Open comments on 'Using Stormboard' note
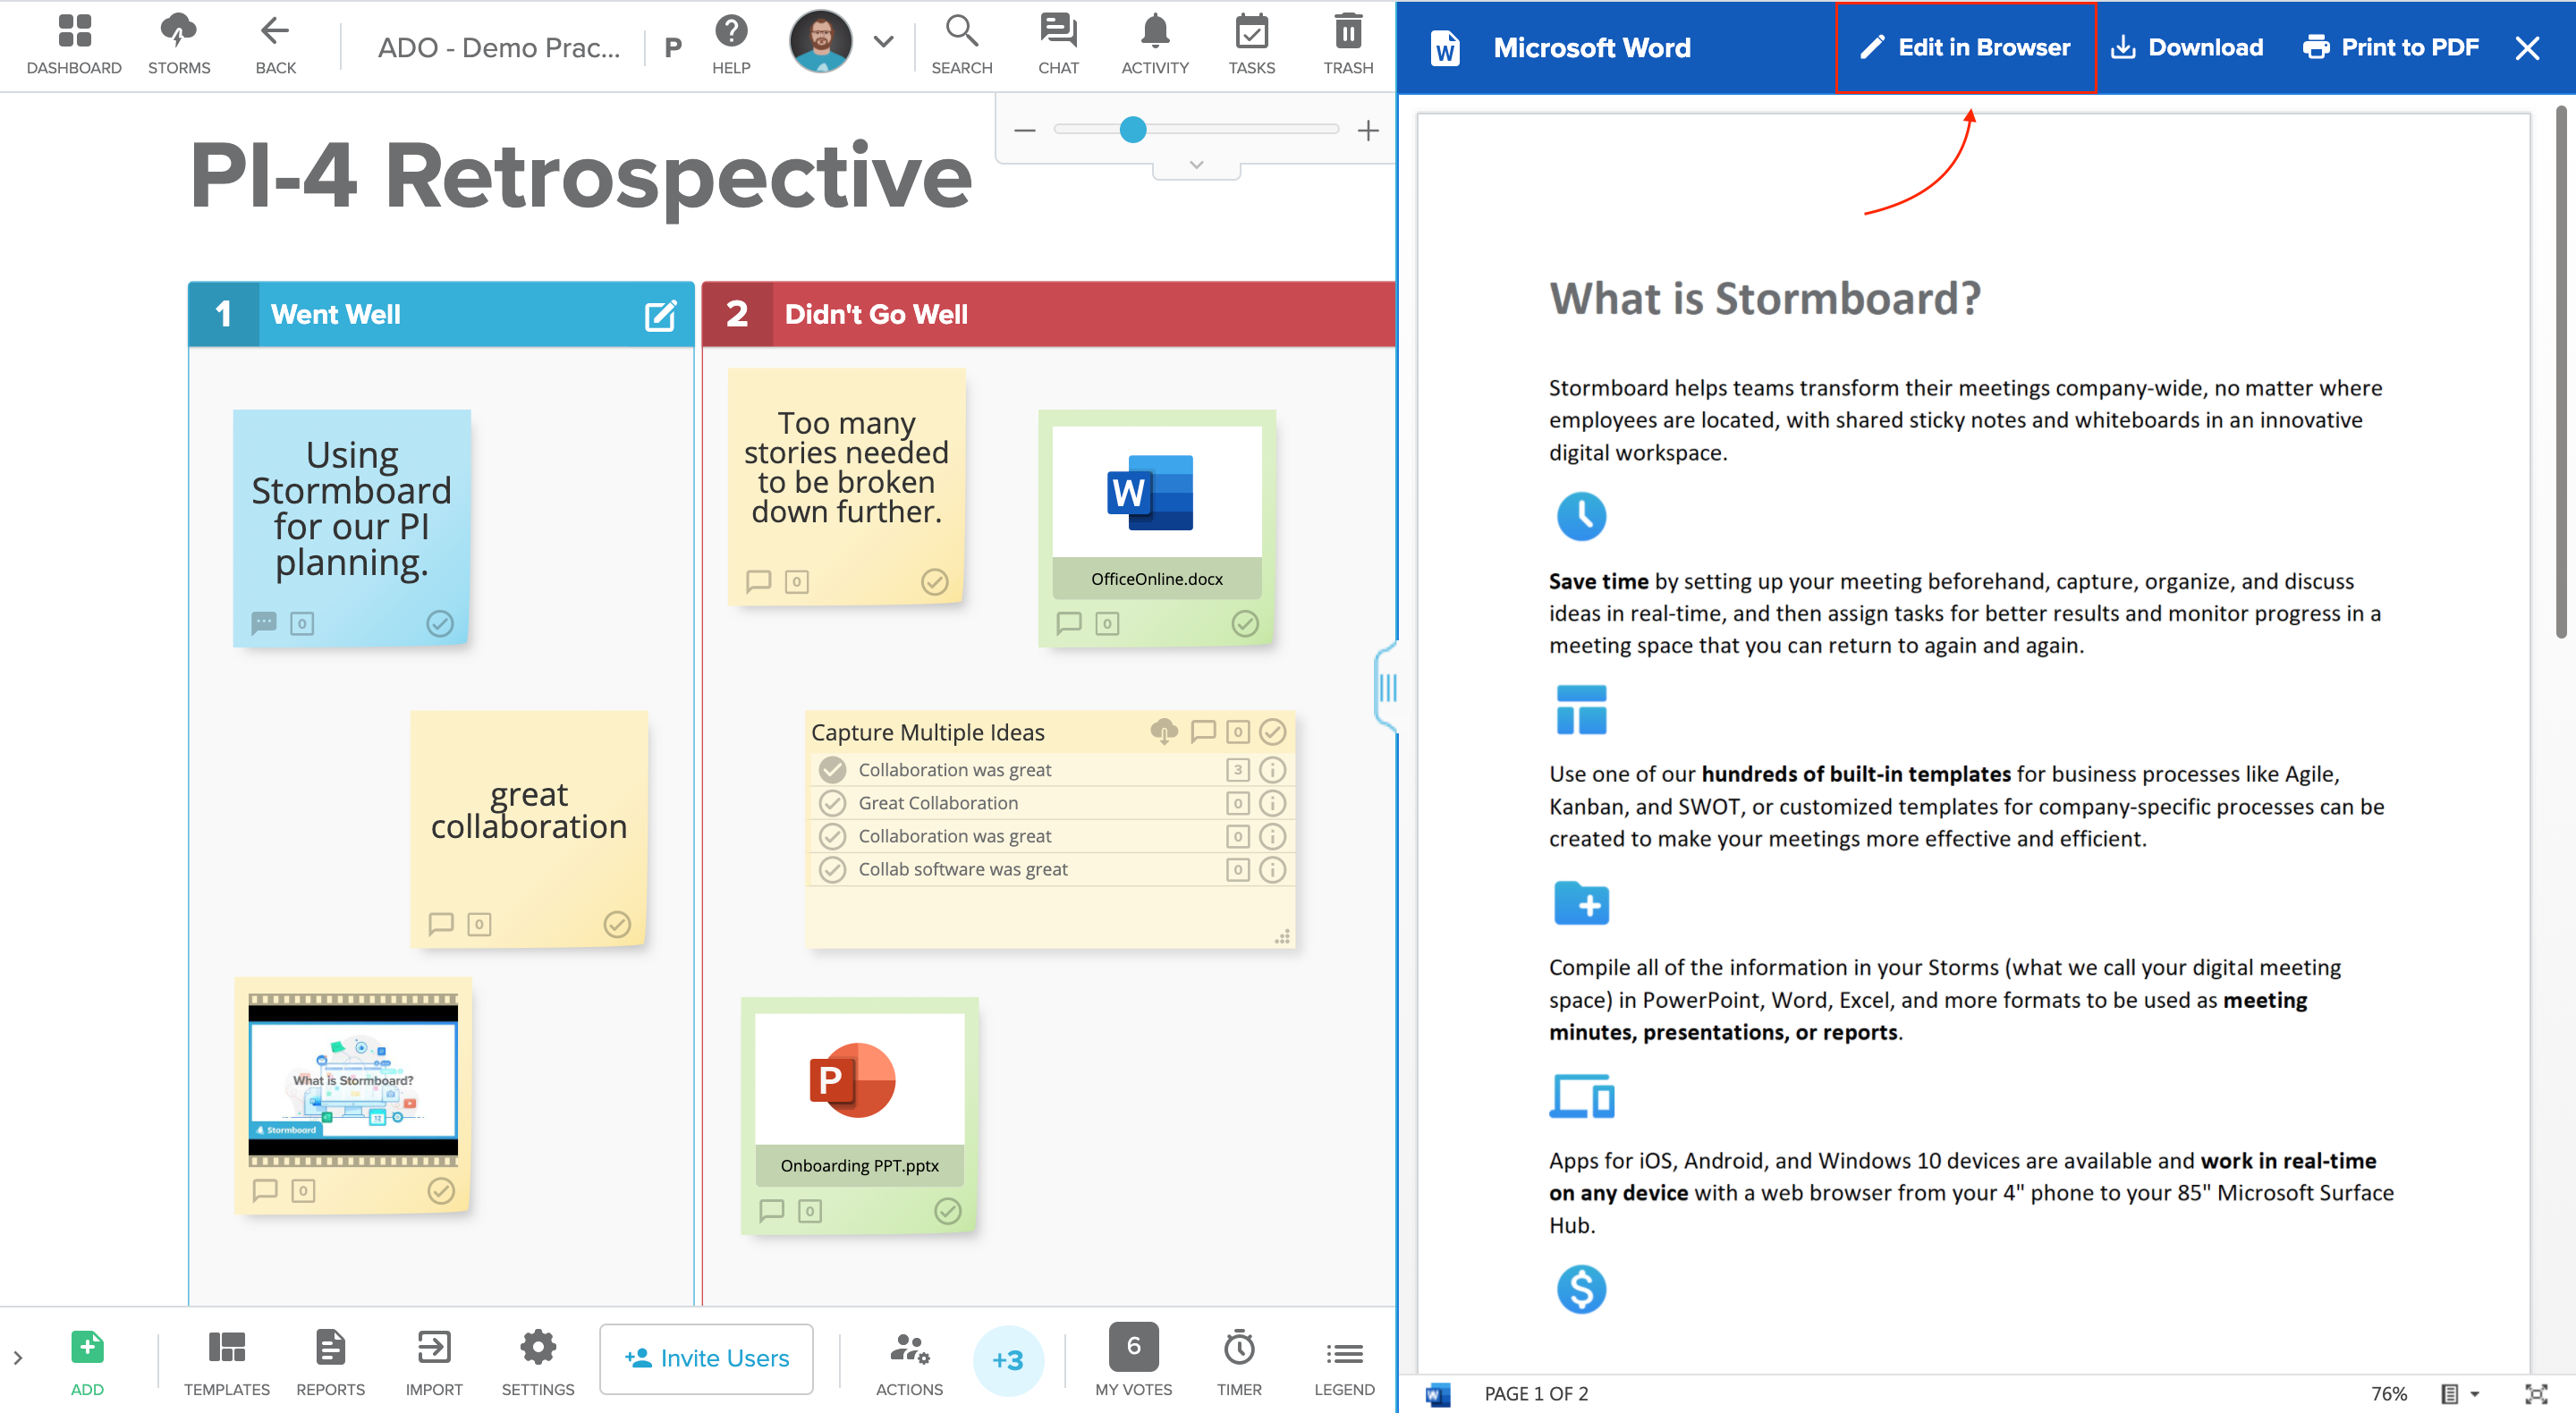2576x1413 pixels. [x=263, y=623]
